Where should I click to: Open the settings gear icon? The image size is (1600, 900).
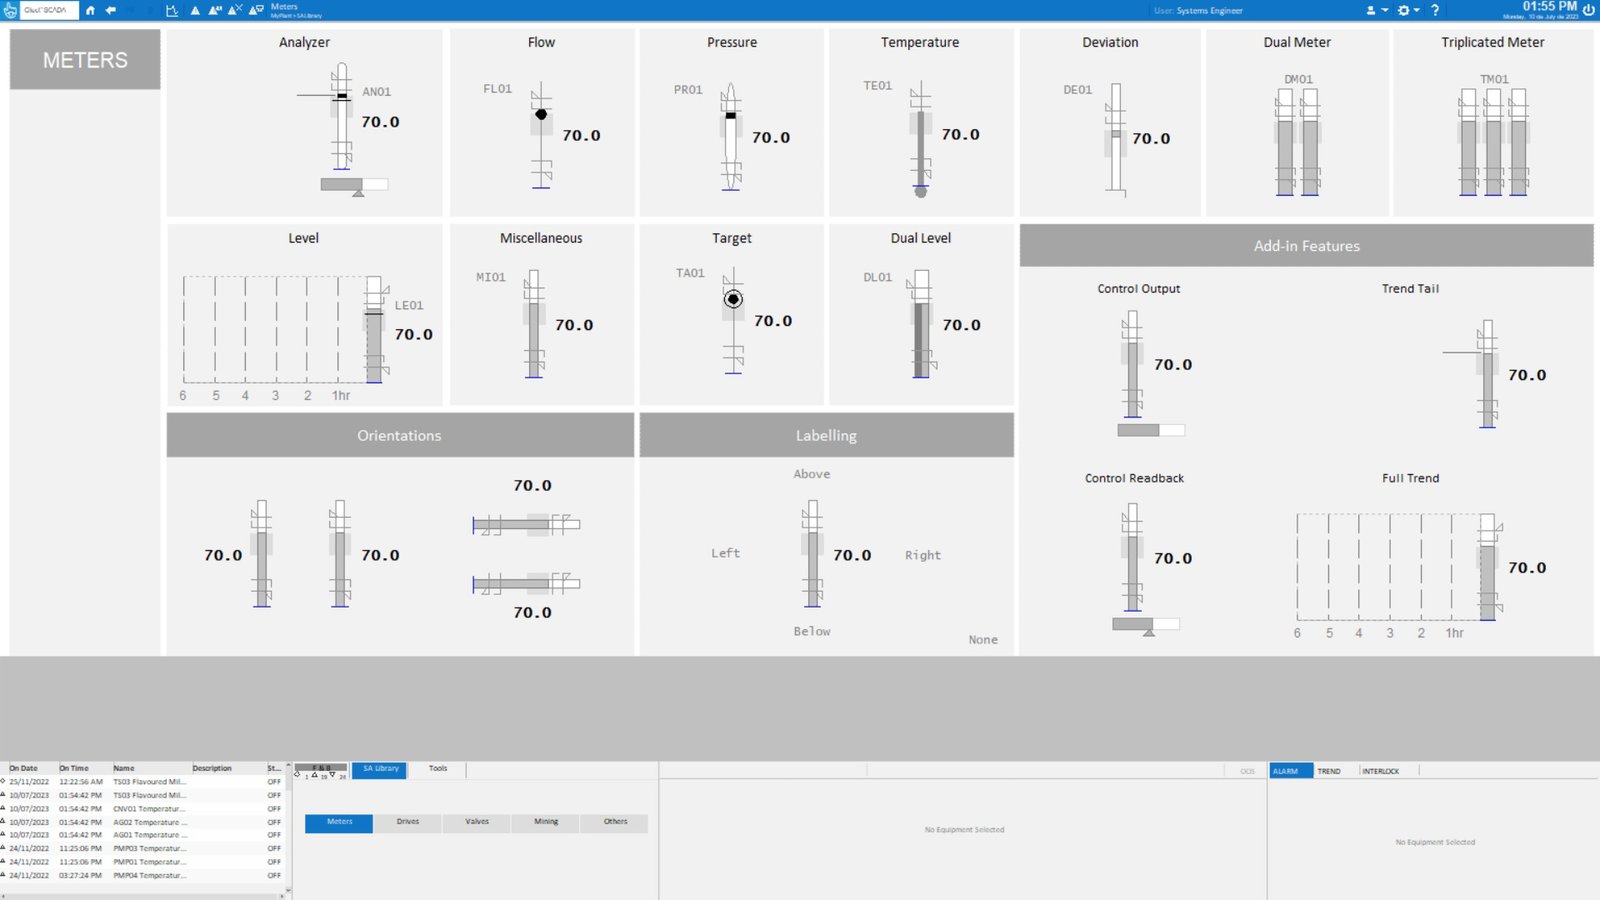point(1404,10)
